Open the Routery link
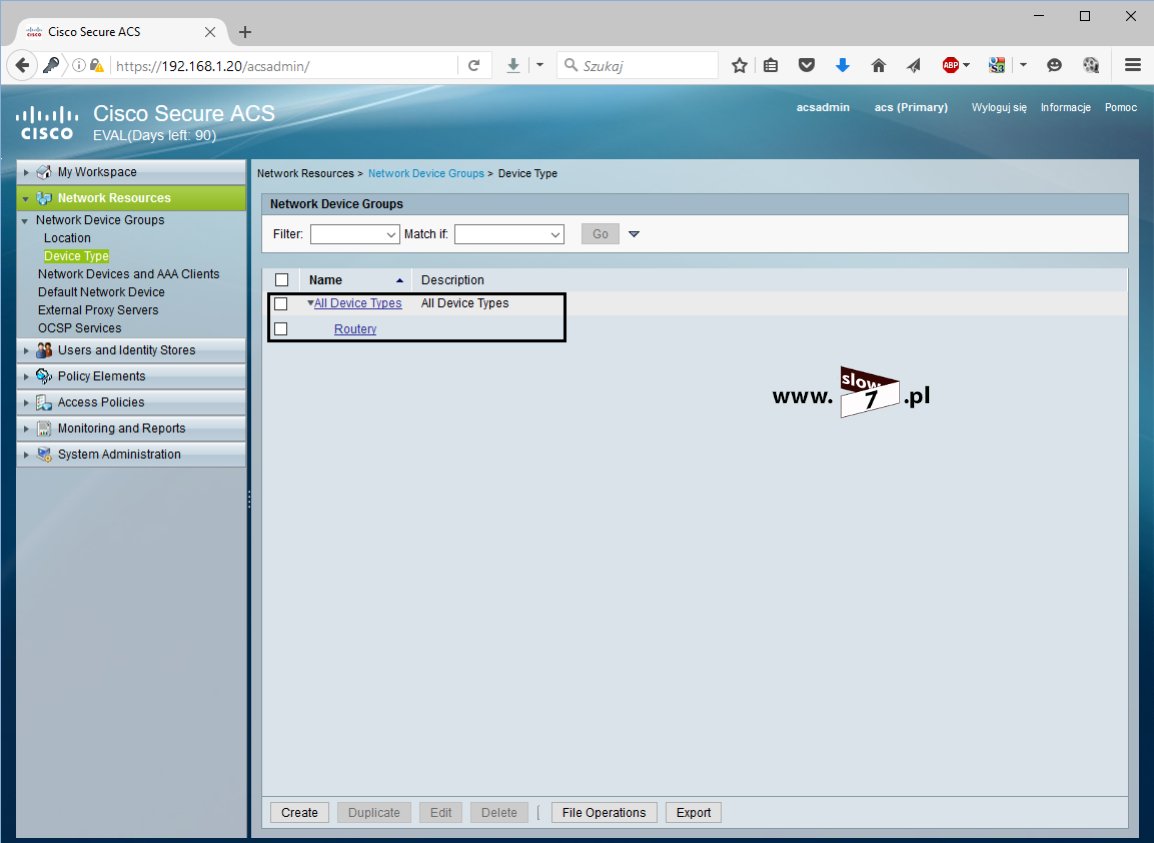The width and height of the screenshot is (1154, 843). (355, 329)
